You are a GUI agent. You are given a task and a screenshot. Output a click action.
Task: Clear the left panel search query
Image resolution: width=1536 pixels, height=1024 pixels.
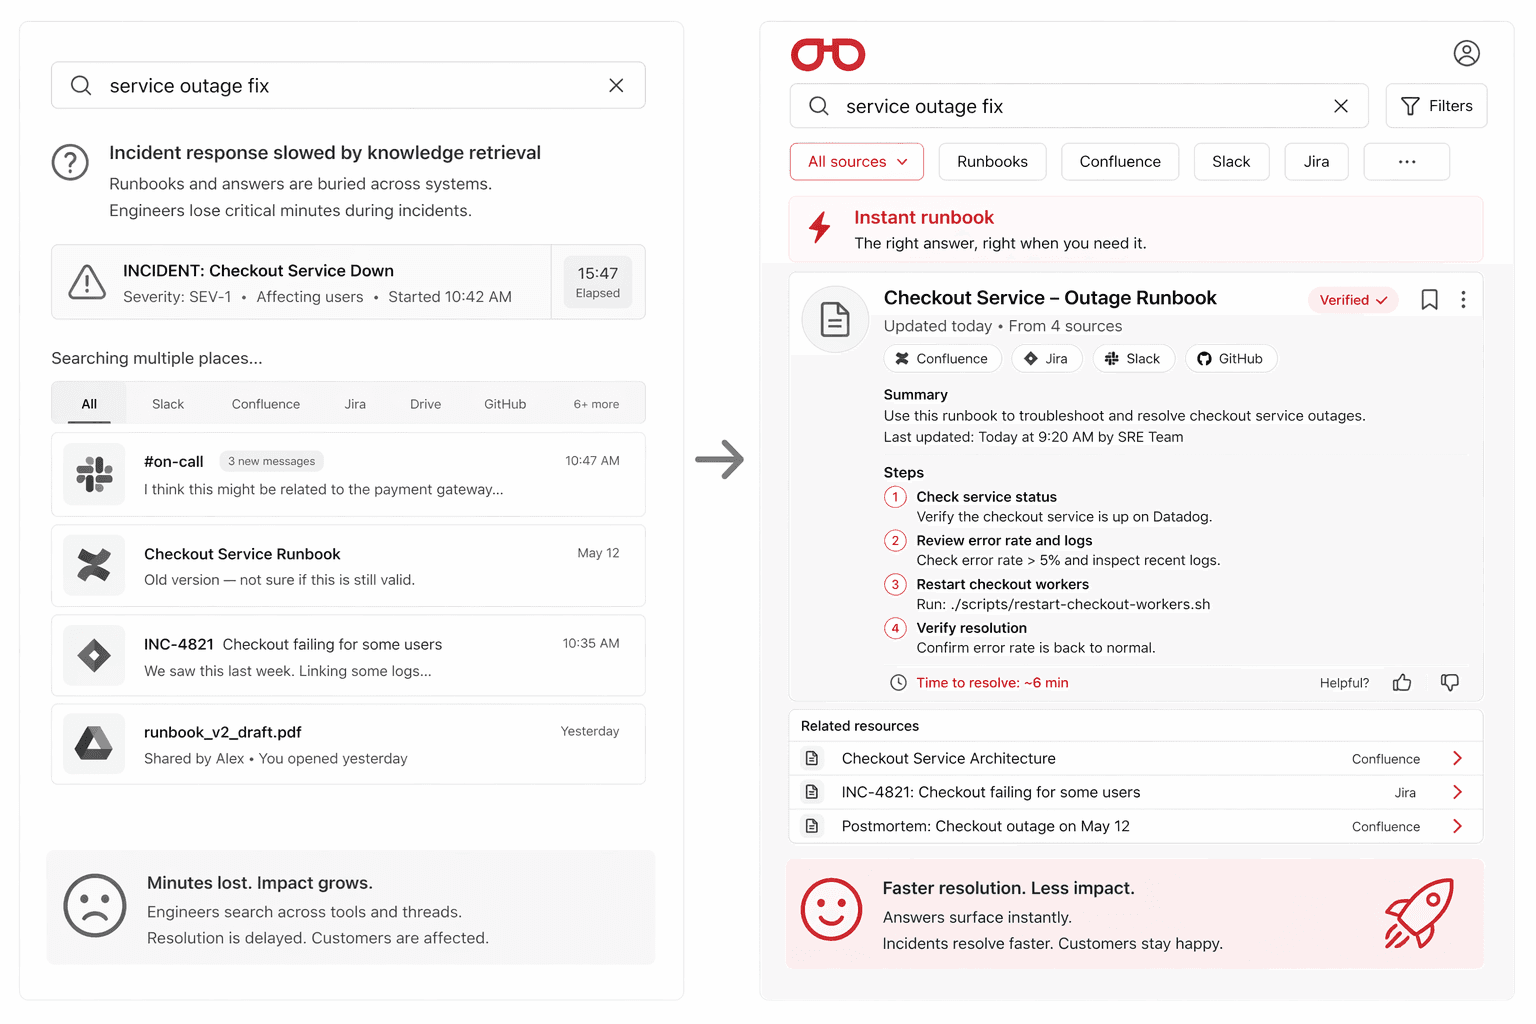[x=616, y=86]
